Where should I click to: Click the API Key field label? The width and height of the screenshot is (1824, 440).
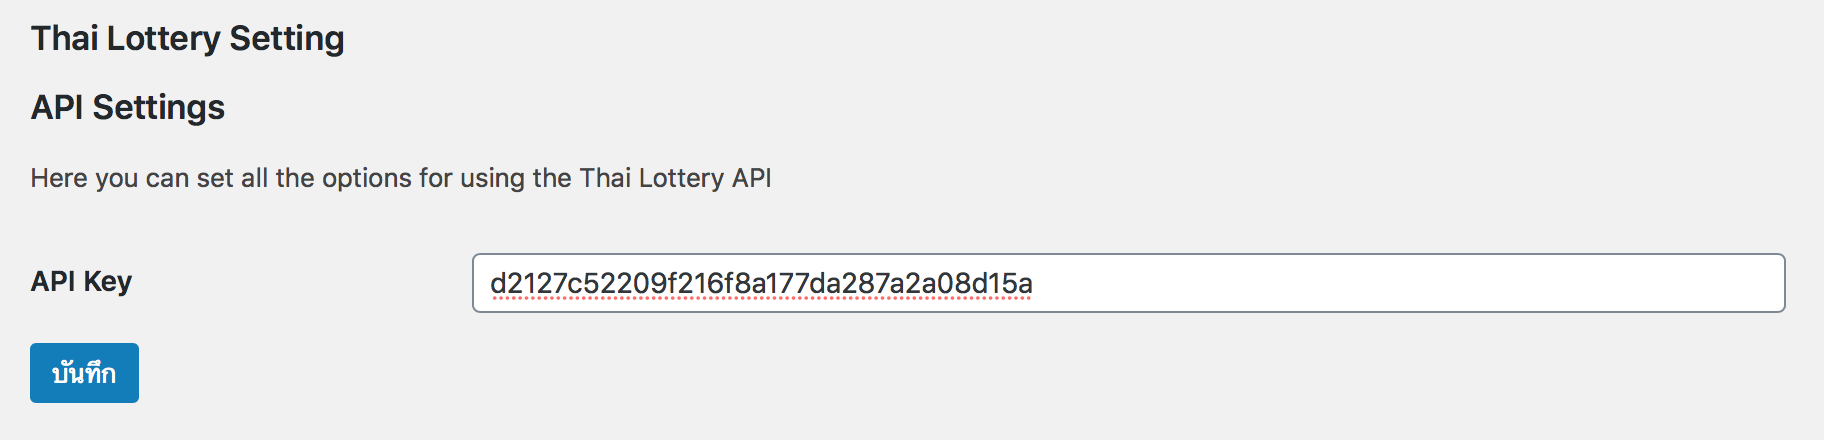pos(81,282)
